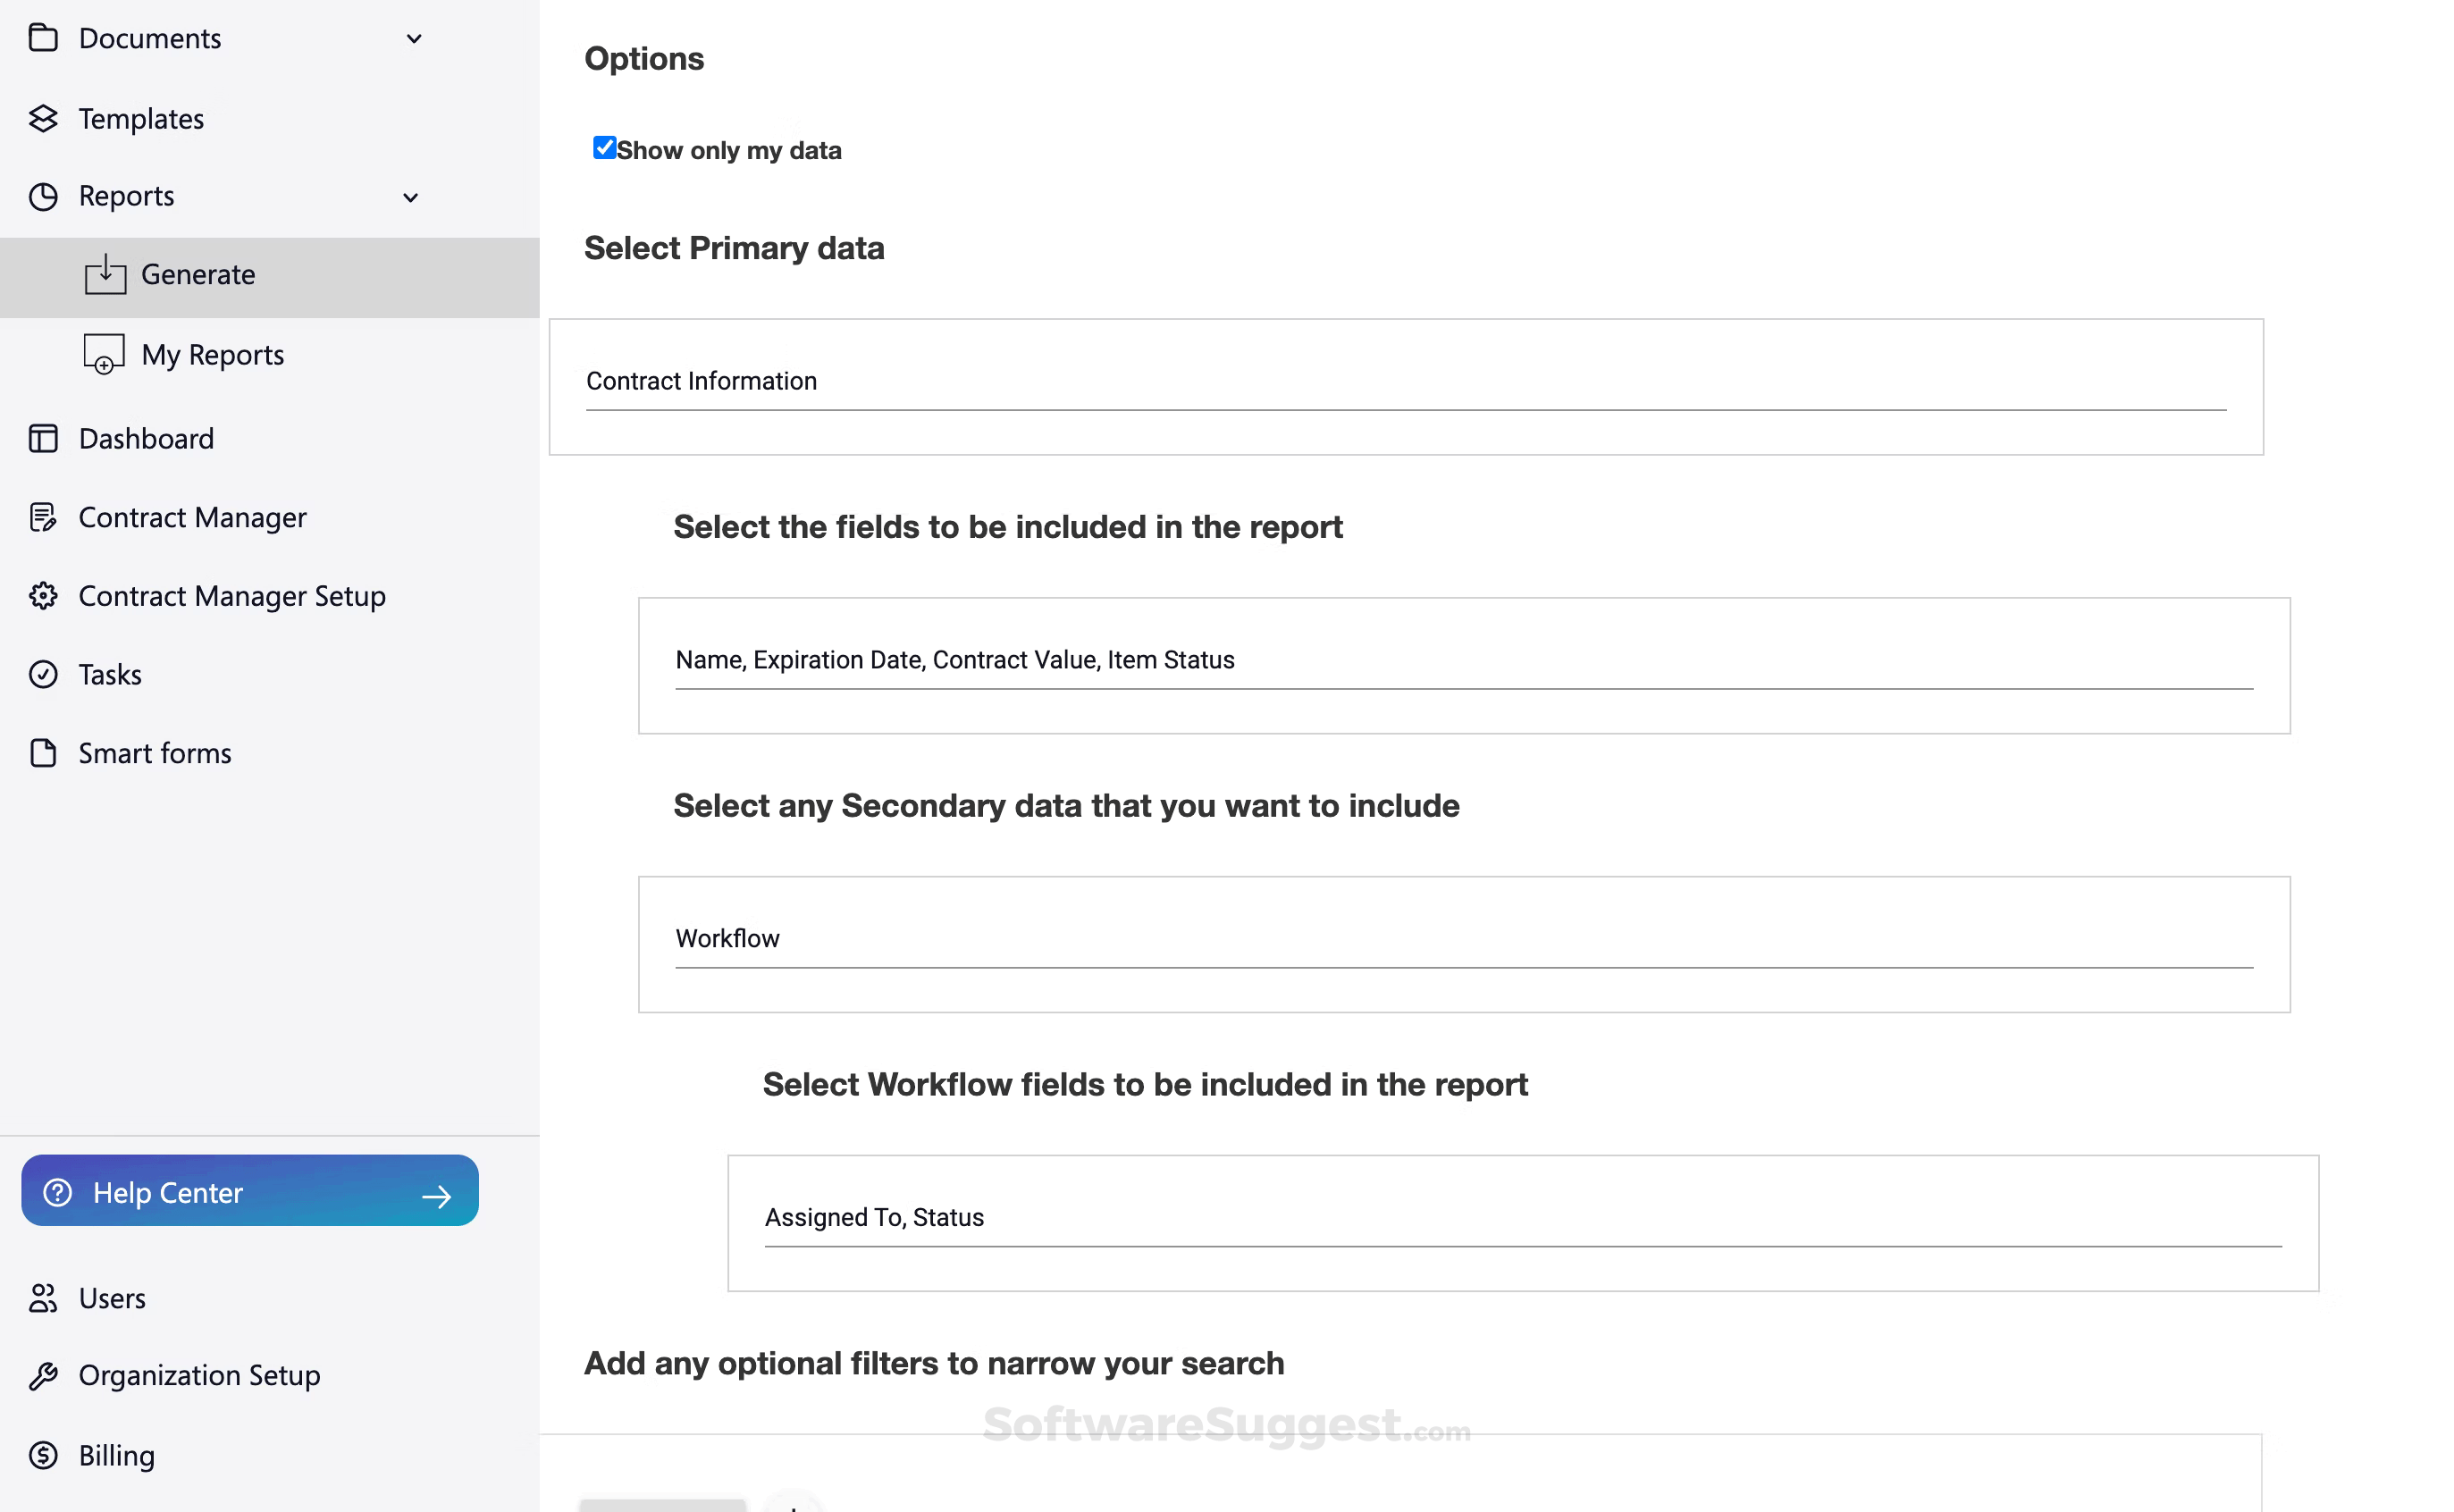
Task: Click the Tasks checkmark circle icon
Action: coord(43,674)
